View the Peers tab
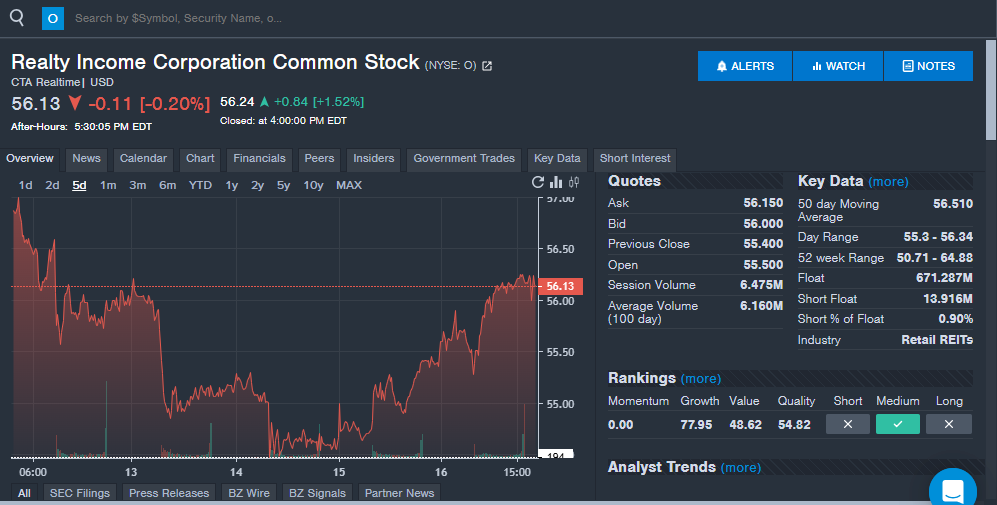This screenshot has height=505, width=997. pyautogui.click(x=319, y=159)
